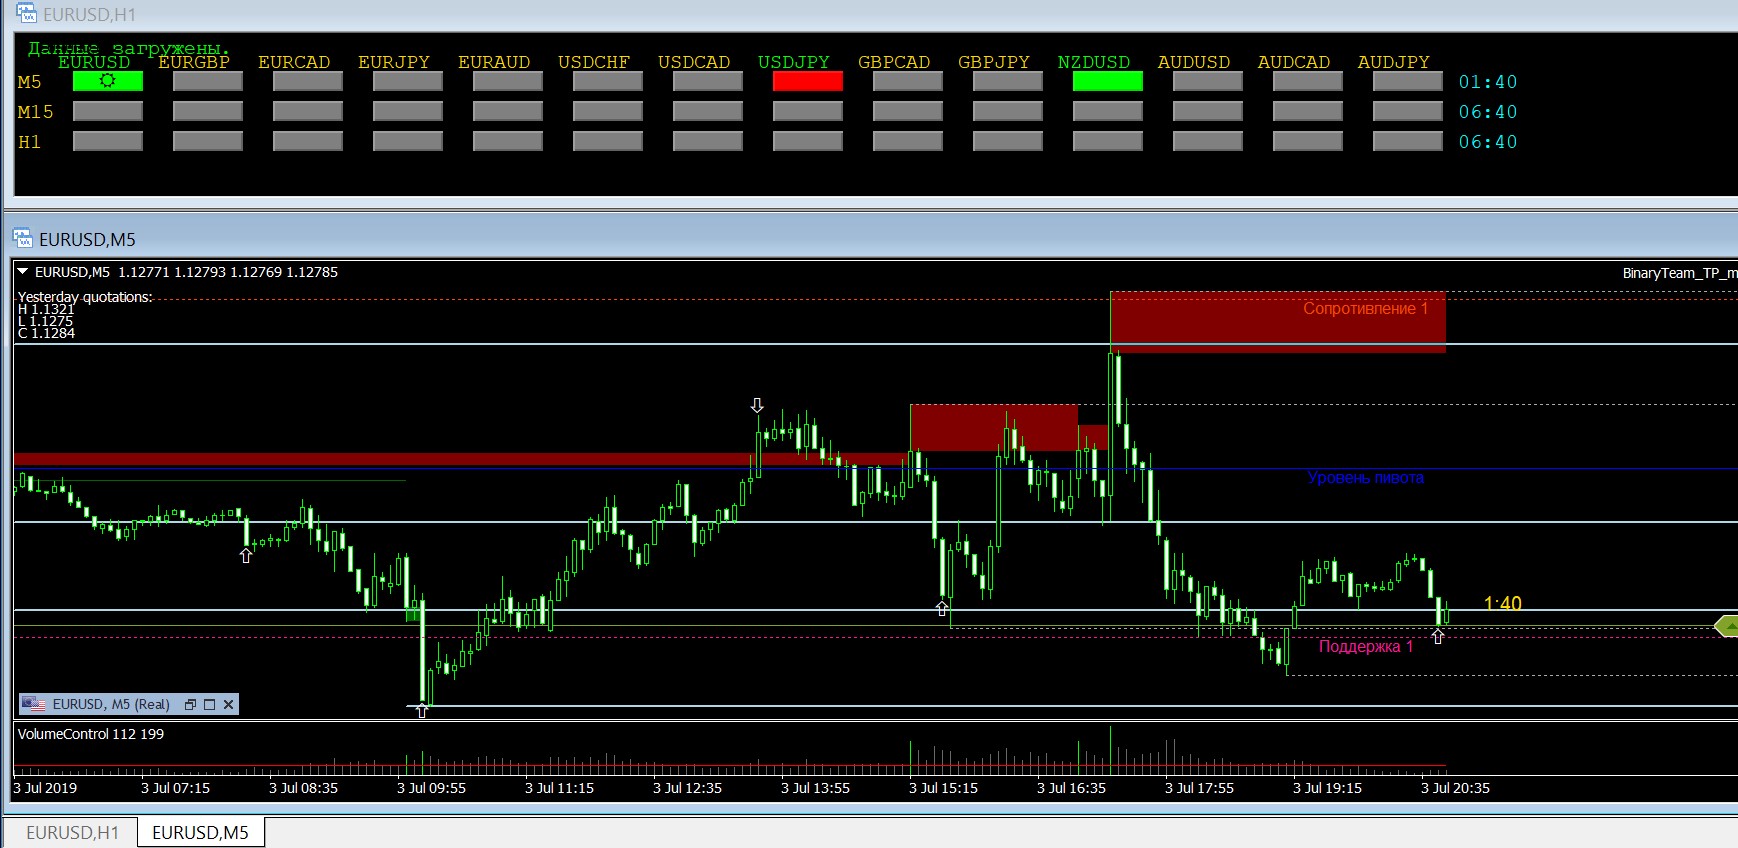Click the H1 EURGBP signal cell
Screen dimensions: 1738x848
[208, 141]
